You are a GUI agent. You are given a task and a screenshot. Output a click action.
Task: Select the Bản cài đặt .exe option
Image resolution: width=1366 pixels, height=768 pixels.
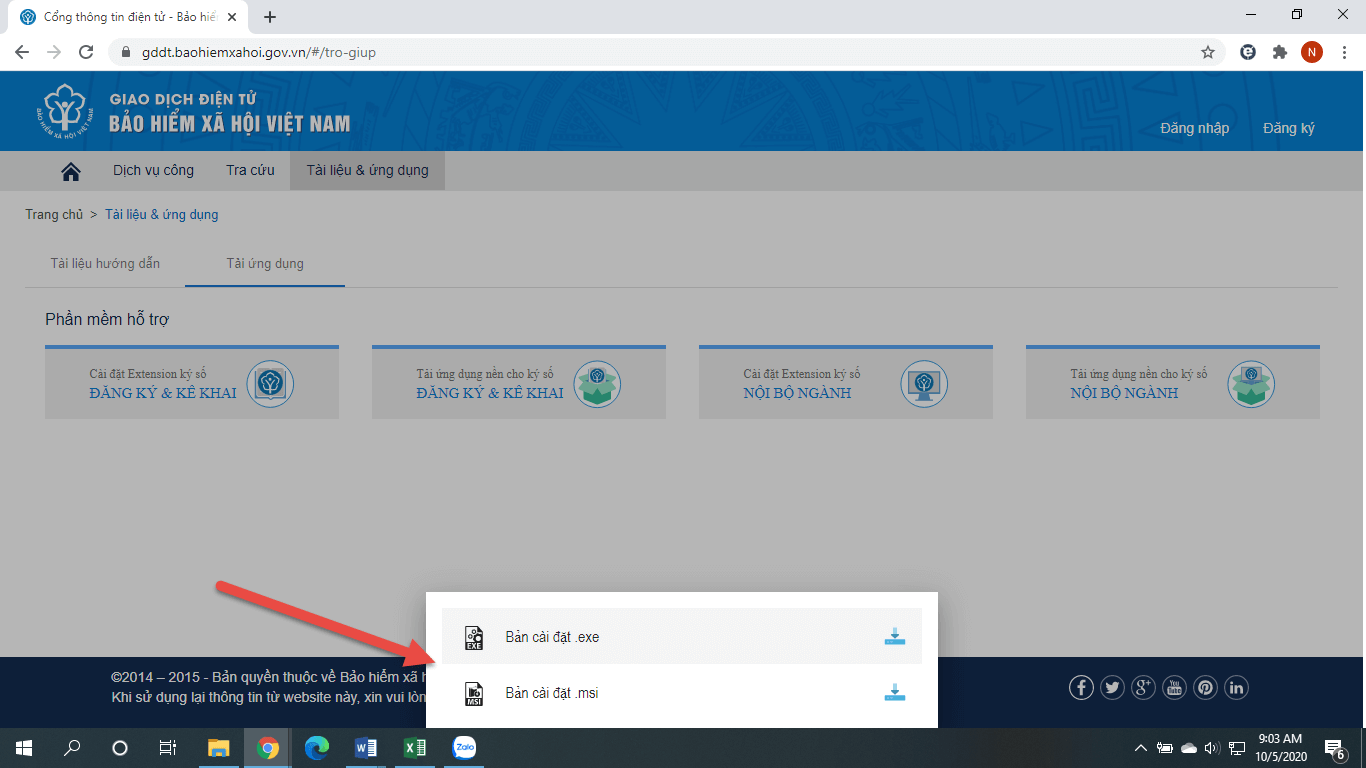[552, 637]
